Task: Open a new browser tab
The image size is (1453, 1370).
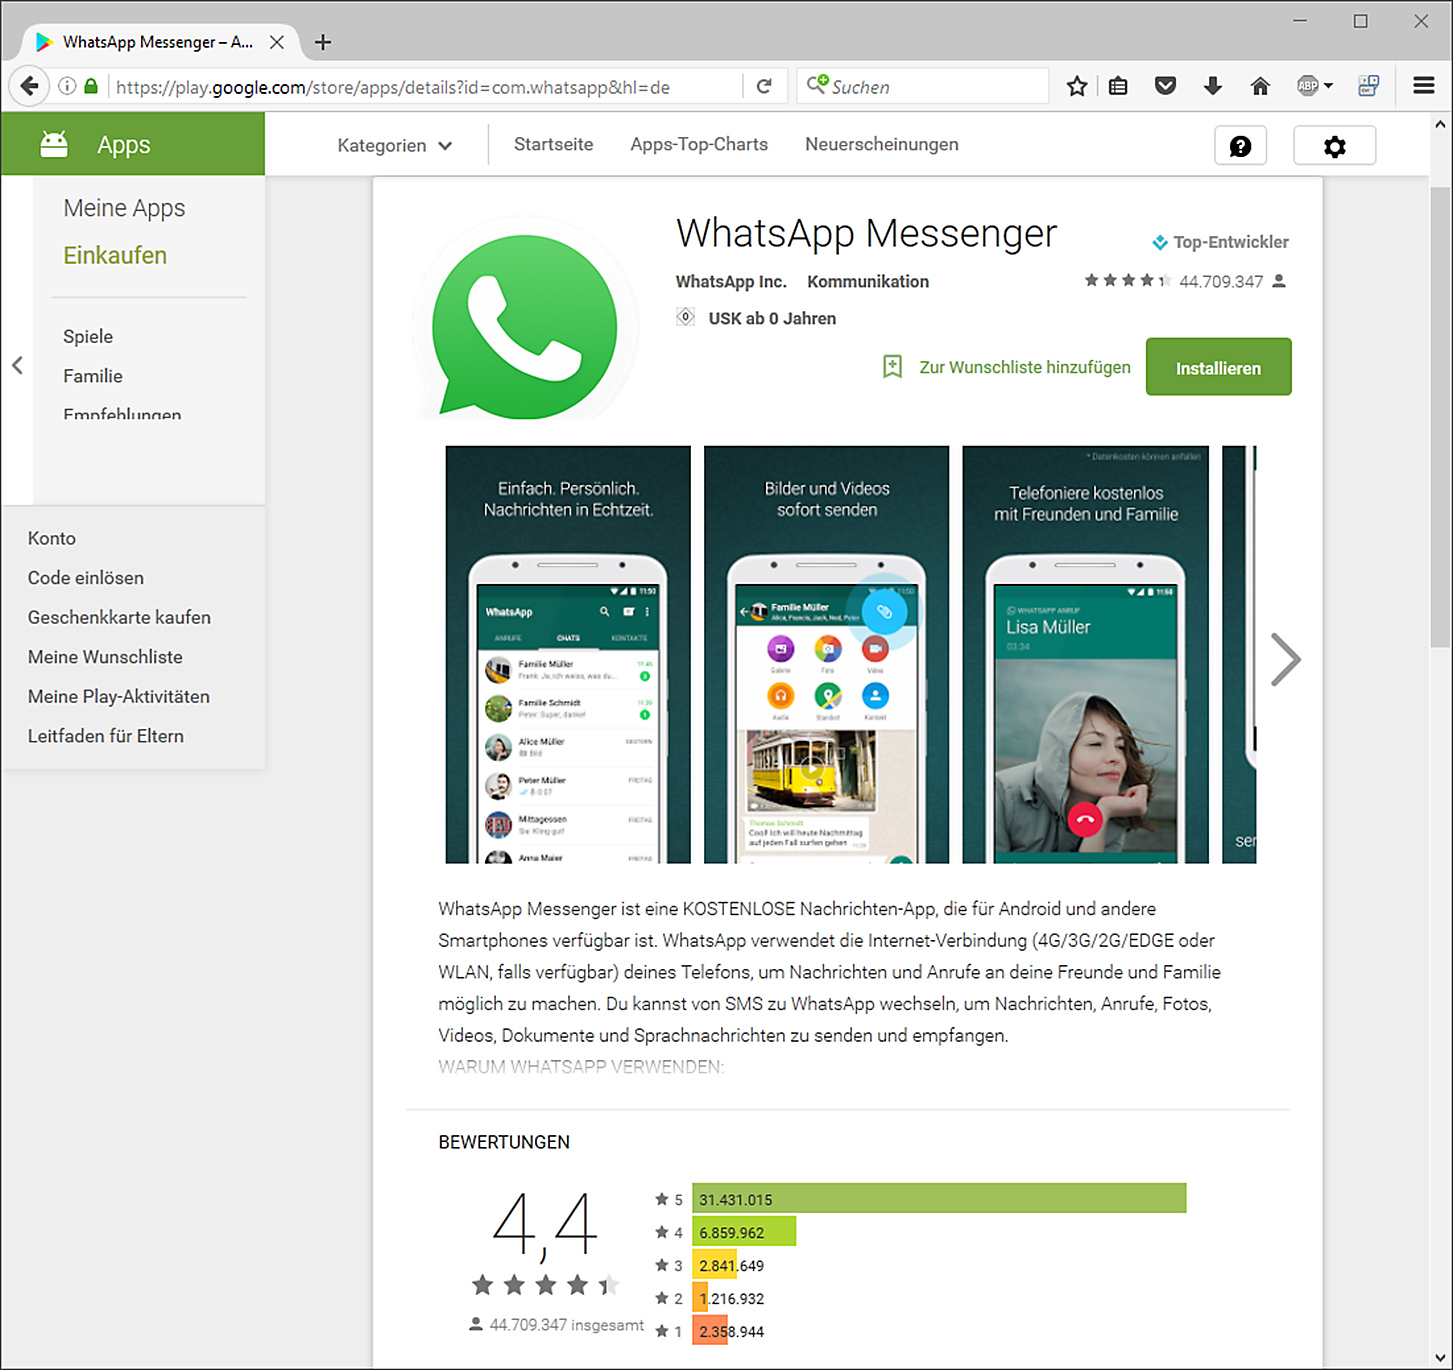Action: tap(322, 42)
